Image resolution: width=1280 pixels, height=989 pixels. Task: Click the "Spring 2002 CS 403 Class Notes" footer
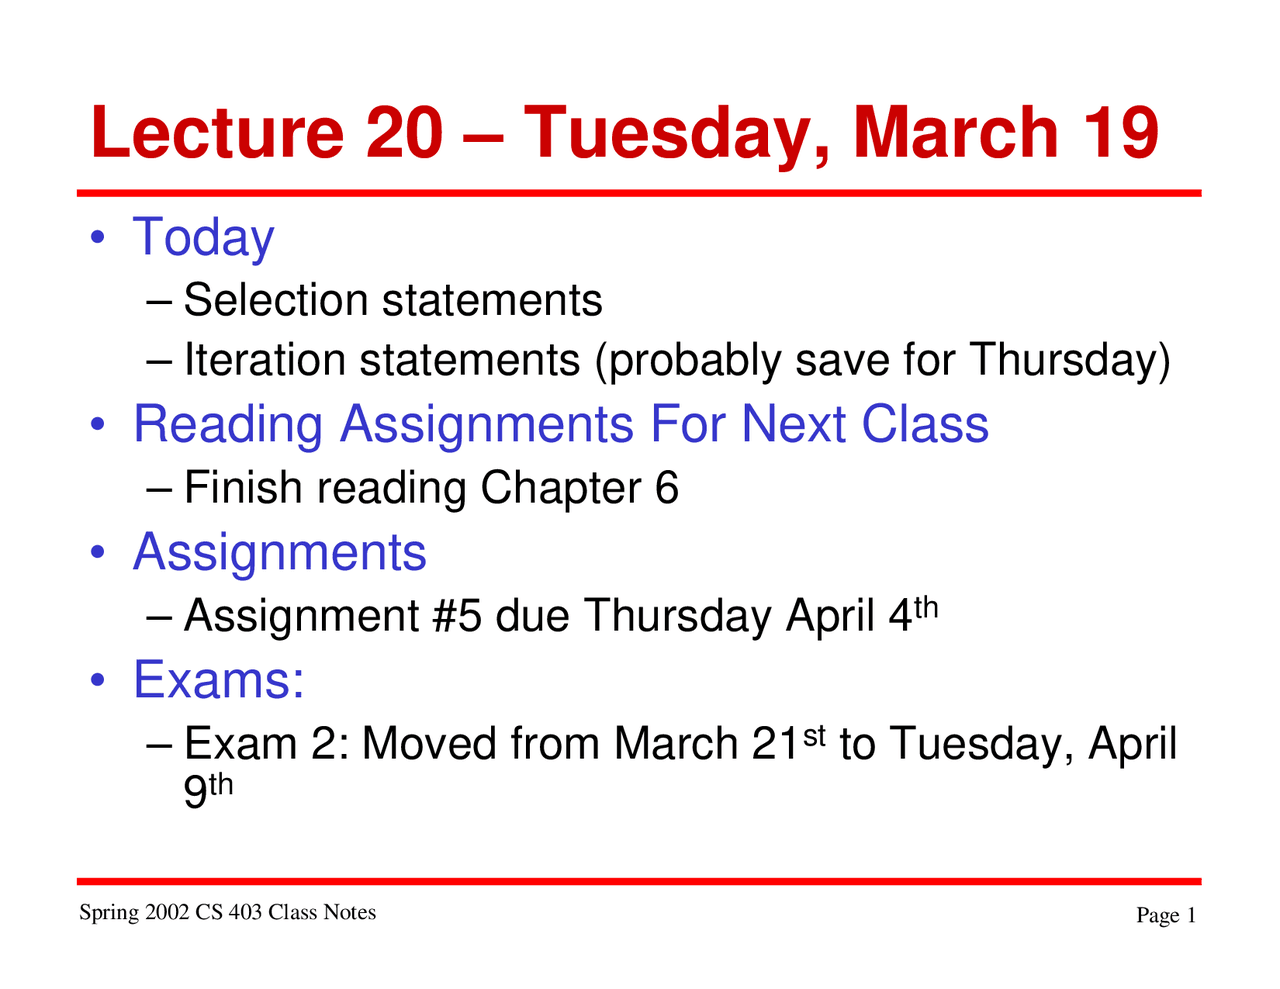[228, 912]
